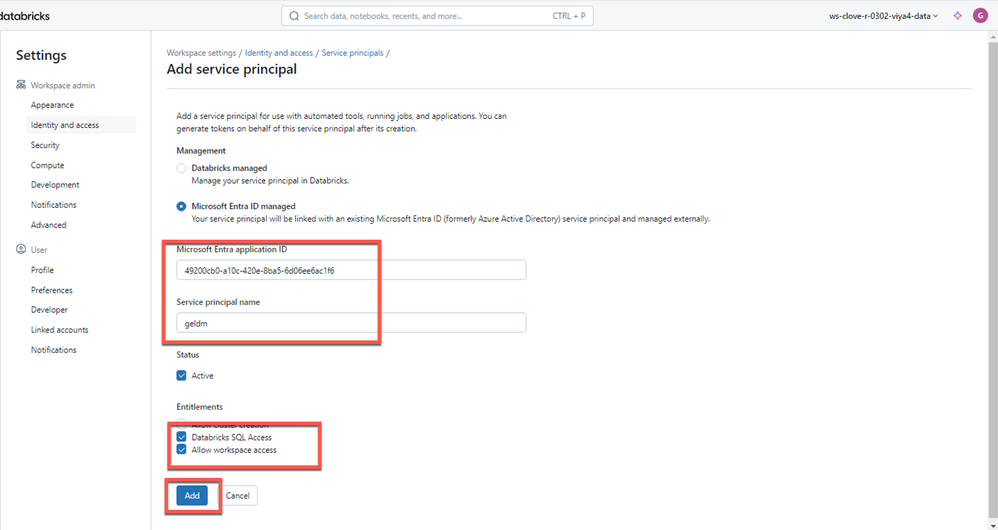
Task: Cancel adding the service principal
Action: pos(238,496)
